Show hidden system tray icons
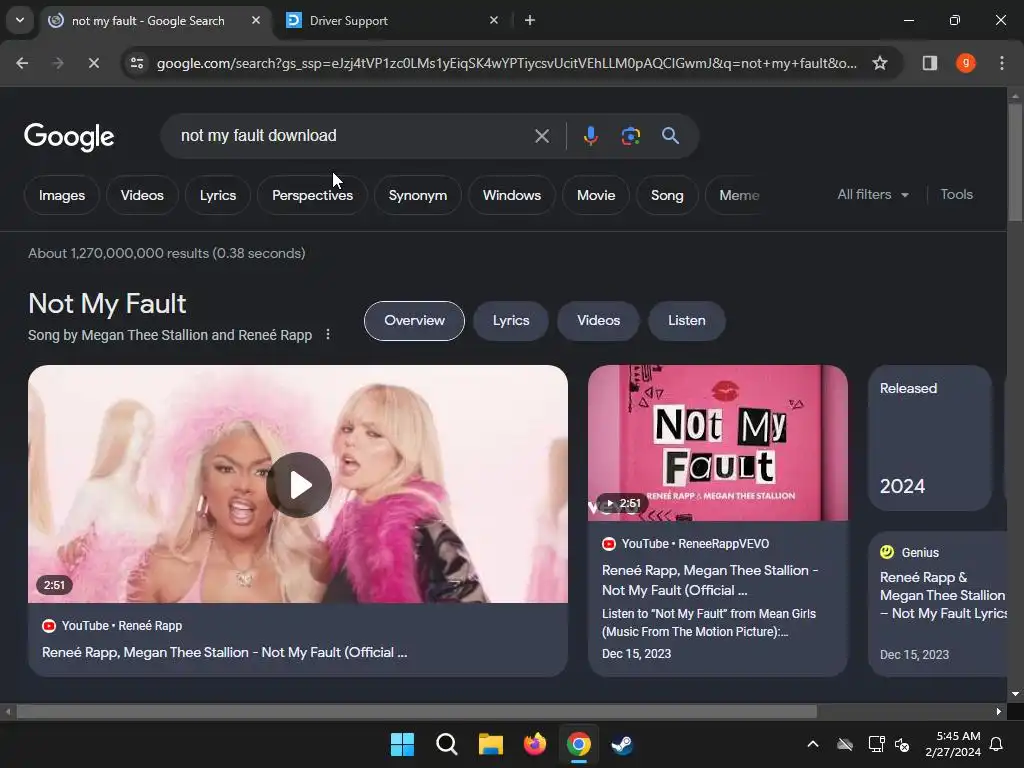The image size is (1024, 768). [813, 744]
